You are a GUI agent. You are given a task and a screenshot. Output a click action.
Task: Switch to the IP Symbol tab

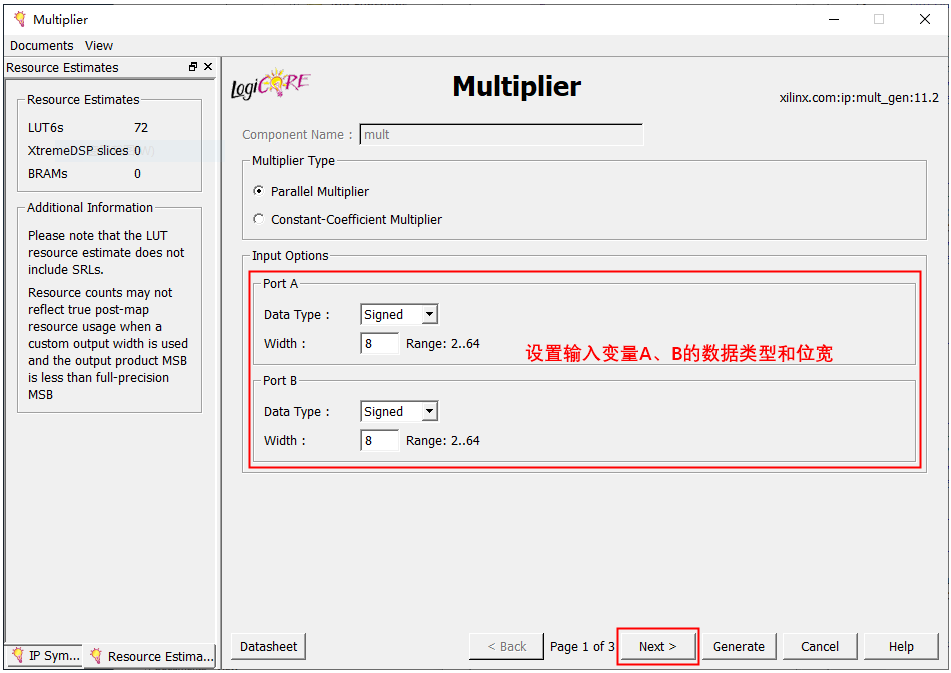[44, 656]
